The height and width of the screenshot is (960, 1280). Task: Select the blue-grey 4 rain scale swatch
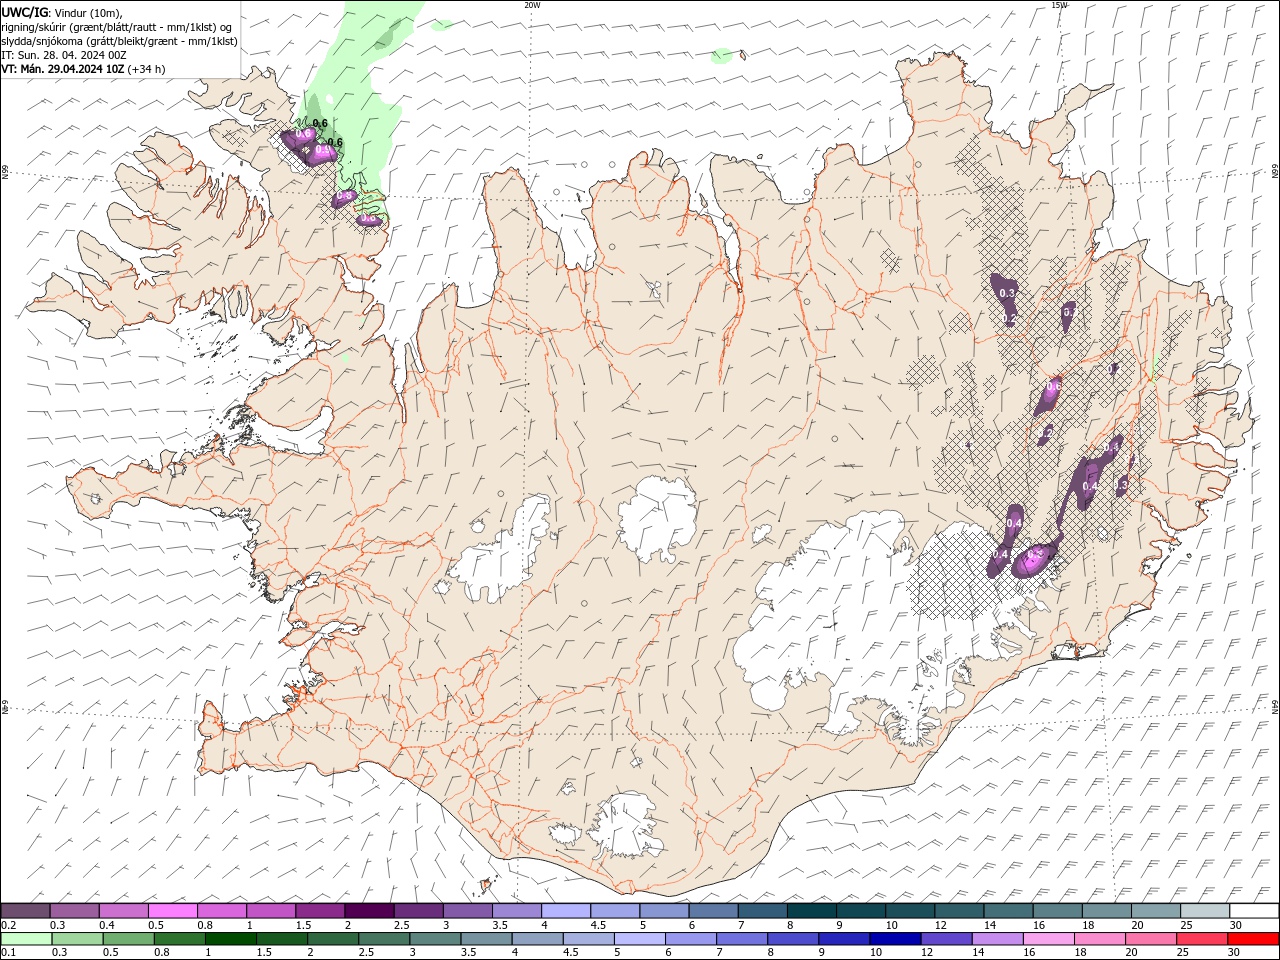(536, 939)
